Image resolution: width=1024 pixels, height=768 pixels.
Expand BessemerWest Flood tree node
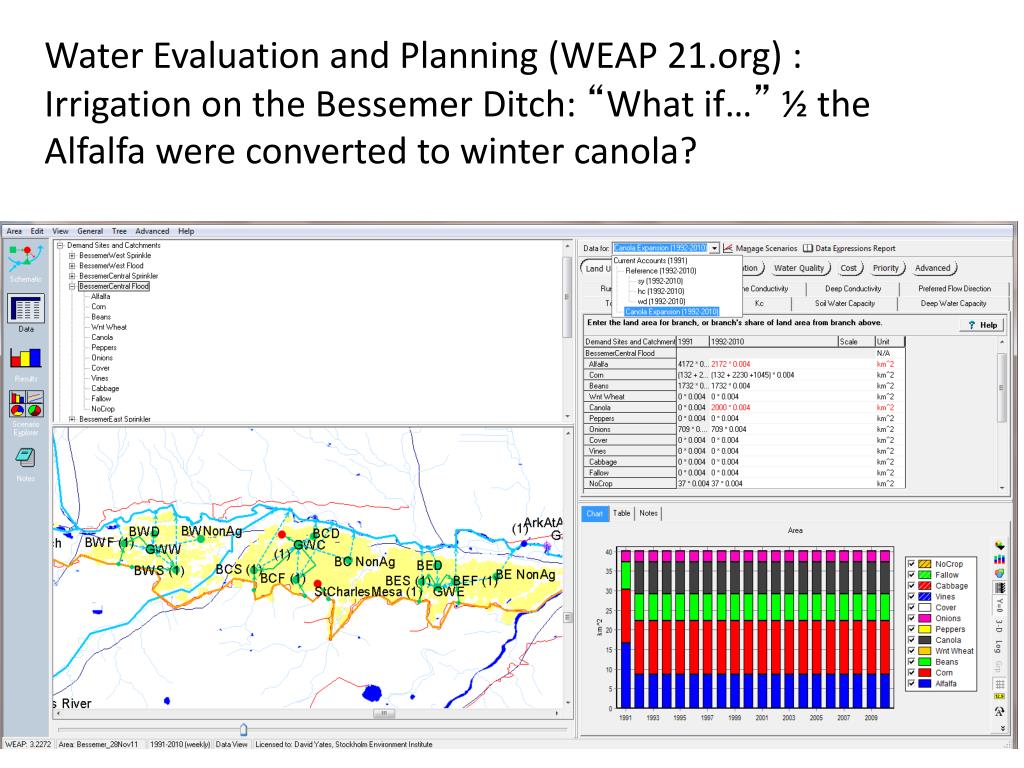[72, 266]
